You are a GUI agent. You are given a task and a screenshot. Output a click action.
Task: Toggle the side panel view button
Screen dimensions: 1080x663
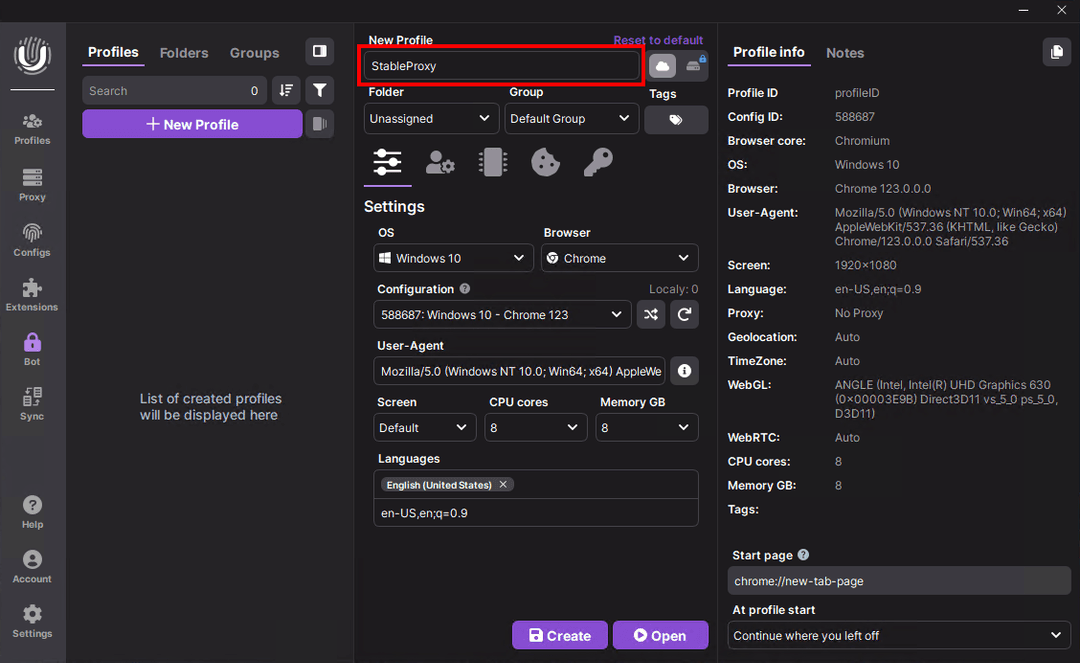pyautogui.click(x=319, y=52)
